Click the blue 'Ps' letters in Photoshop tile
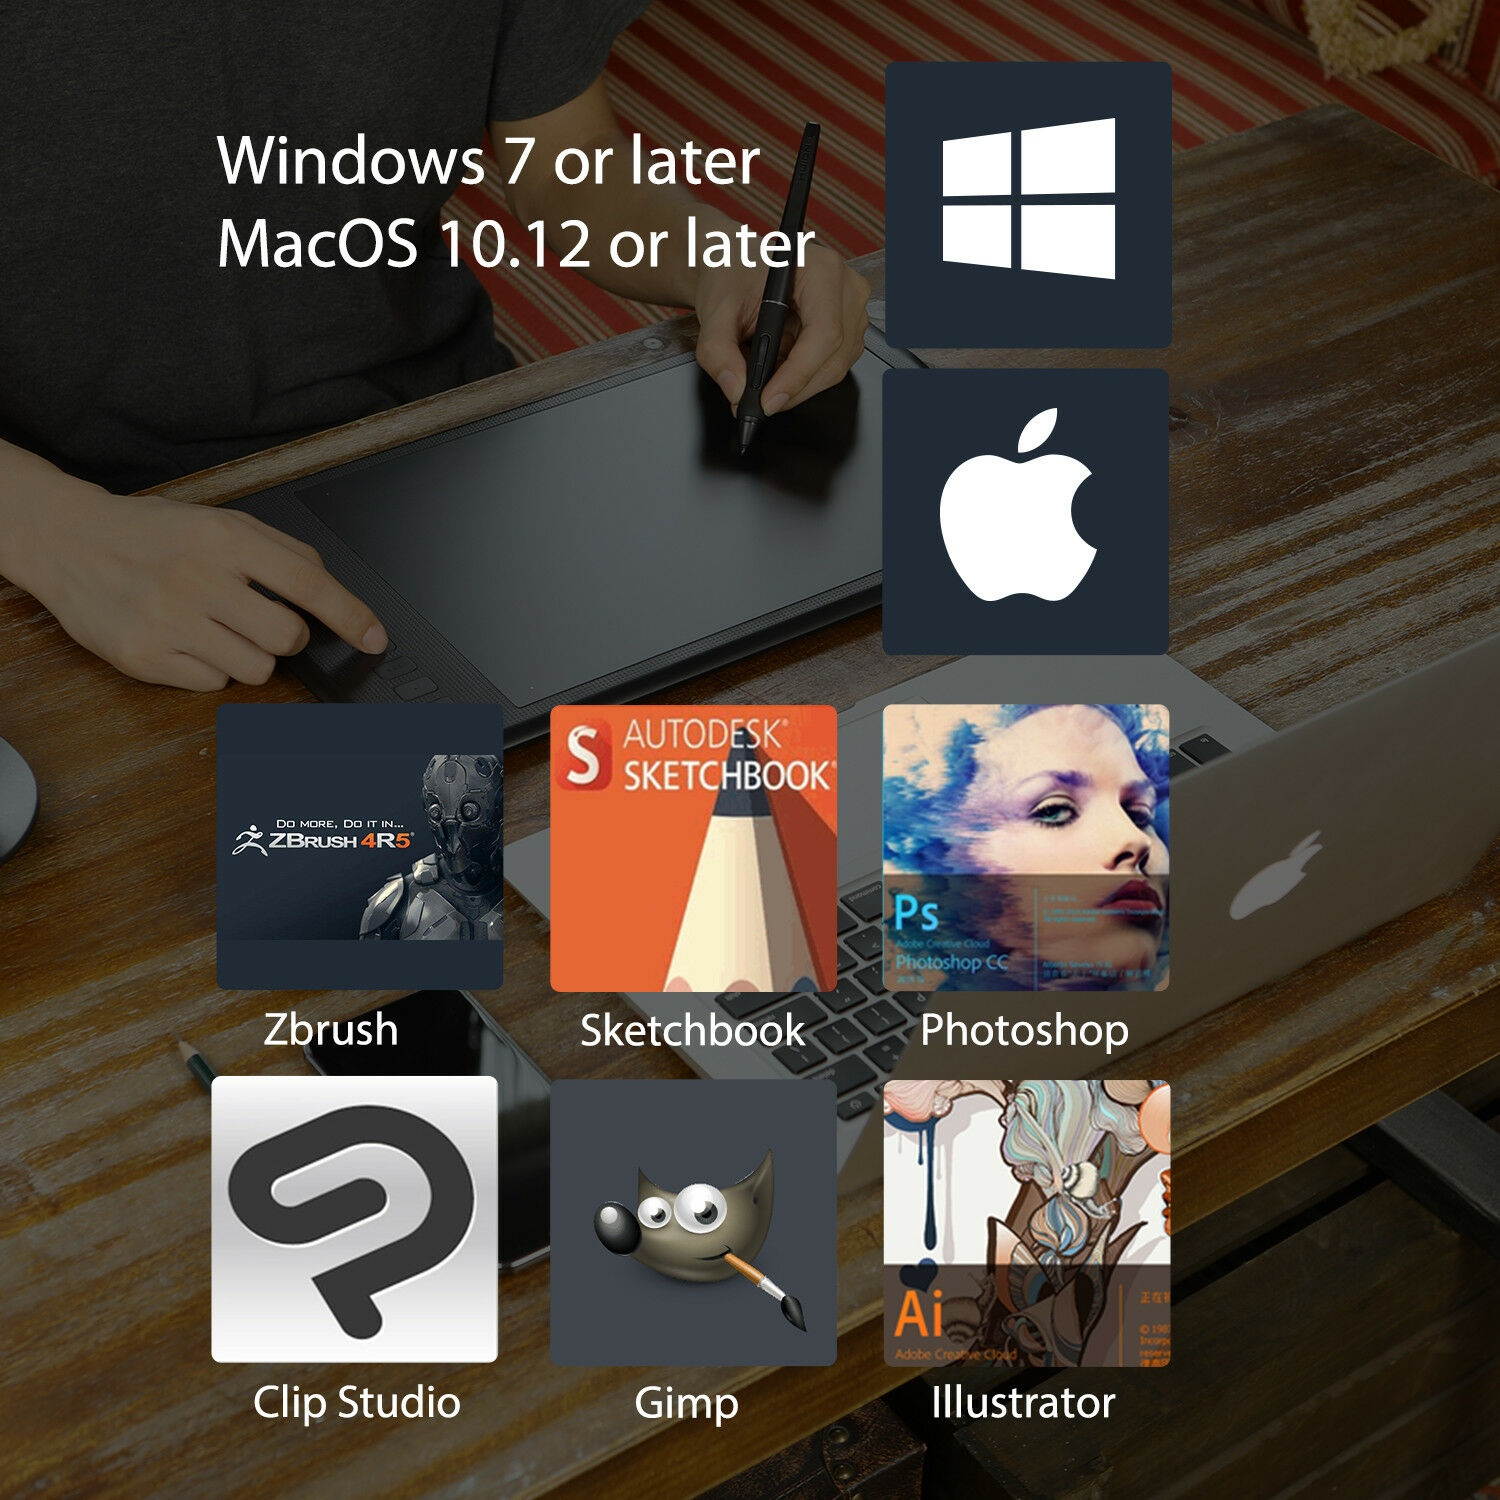The height and width of the screenshot is (1500, 1500). [x=916, y=912]
